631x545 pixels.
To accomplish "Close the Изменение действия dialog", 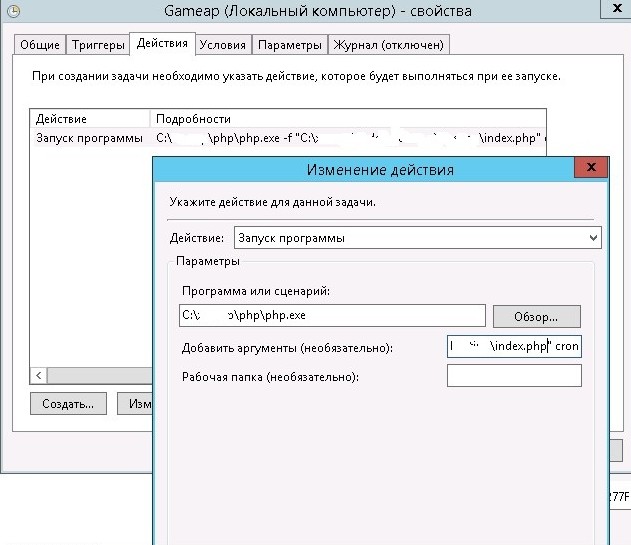I will tap(591, 168).
